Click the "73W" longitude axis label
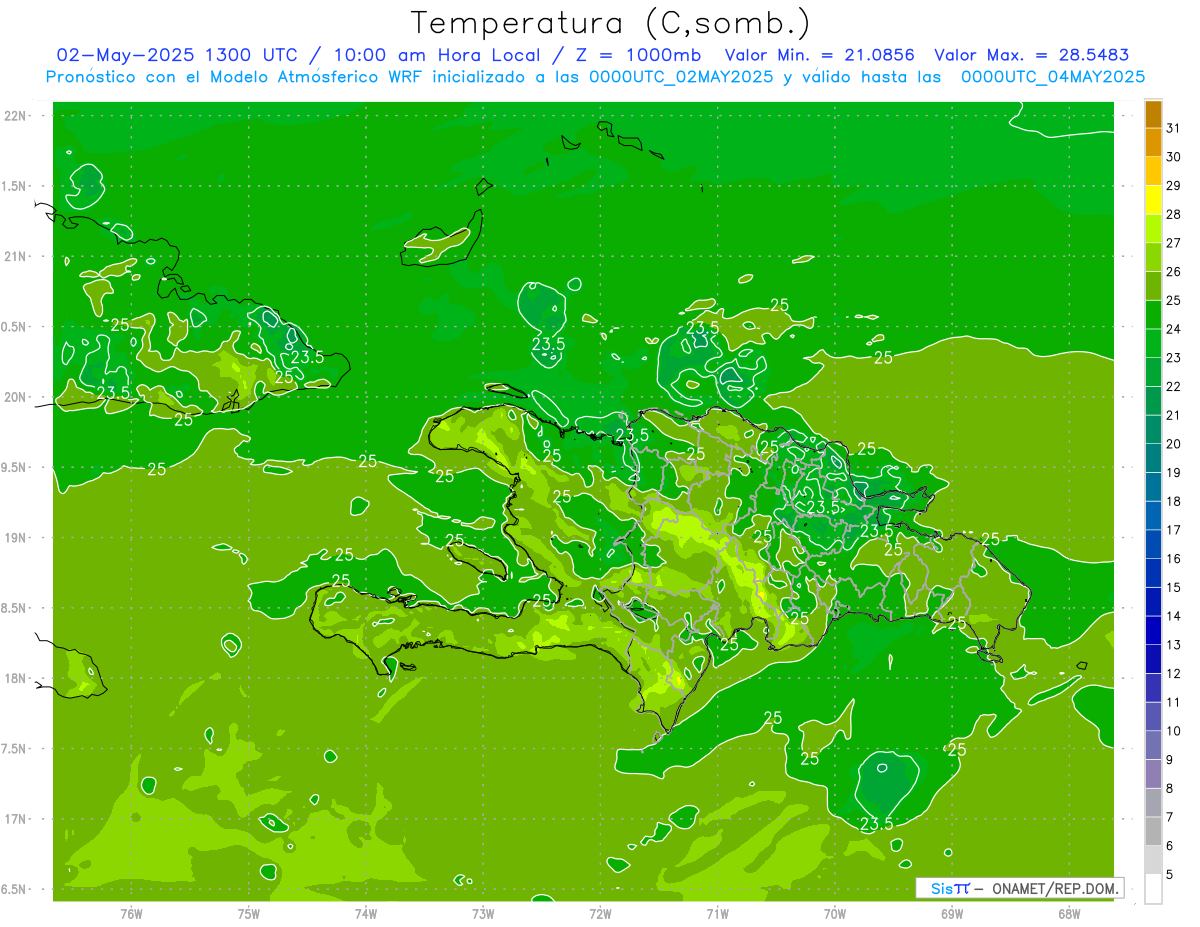 483,913
